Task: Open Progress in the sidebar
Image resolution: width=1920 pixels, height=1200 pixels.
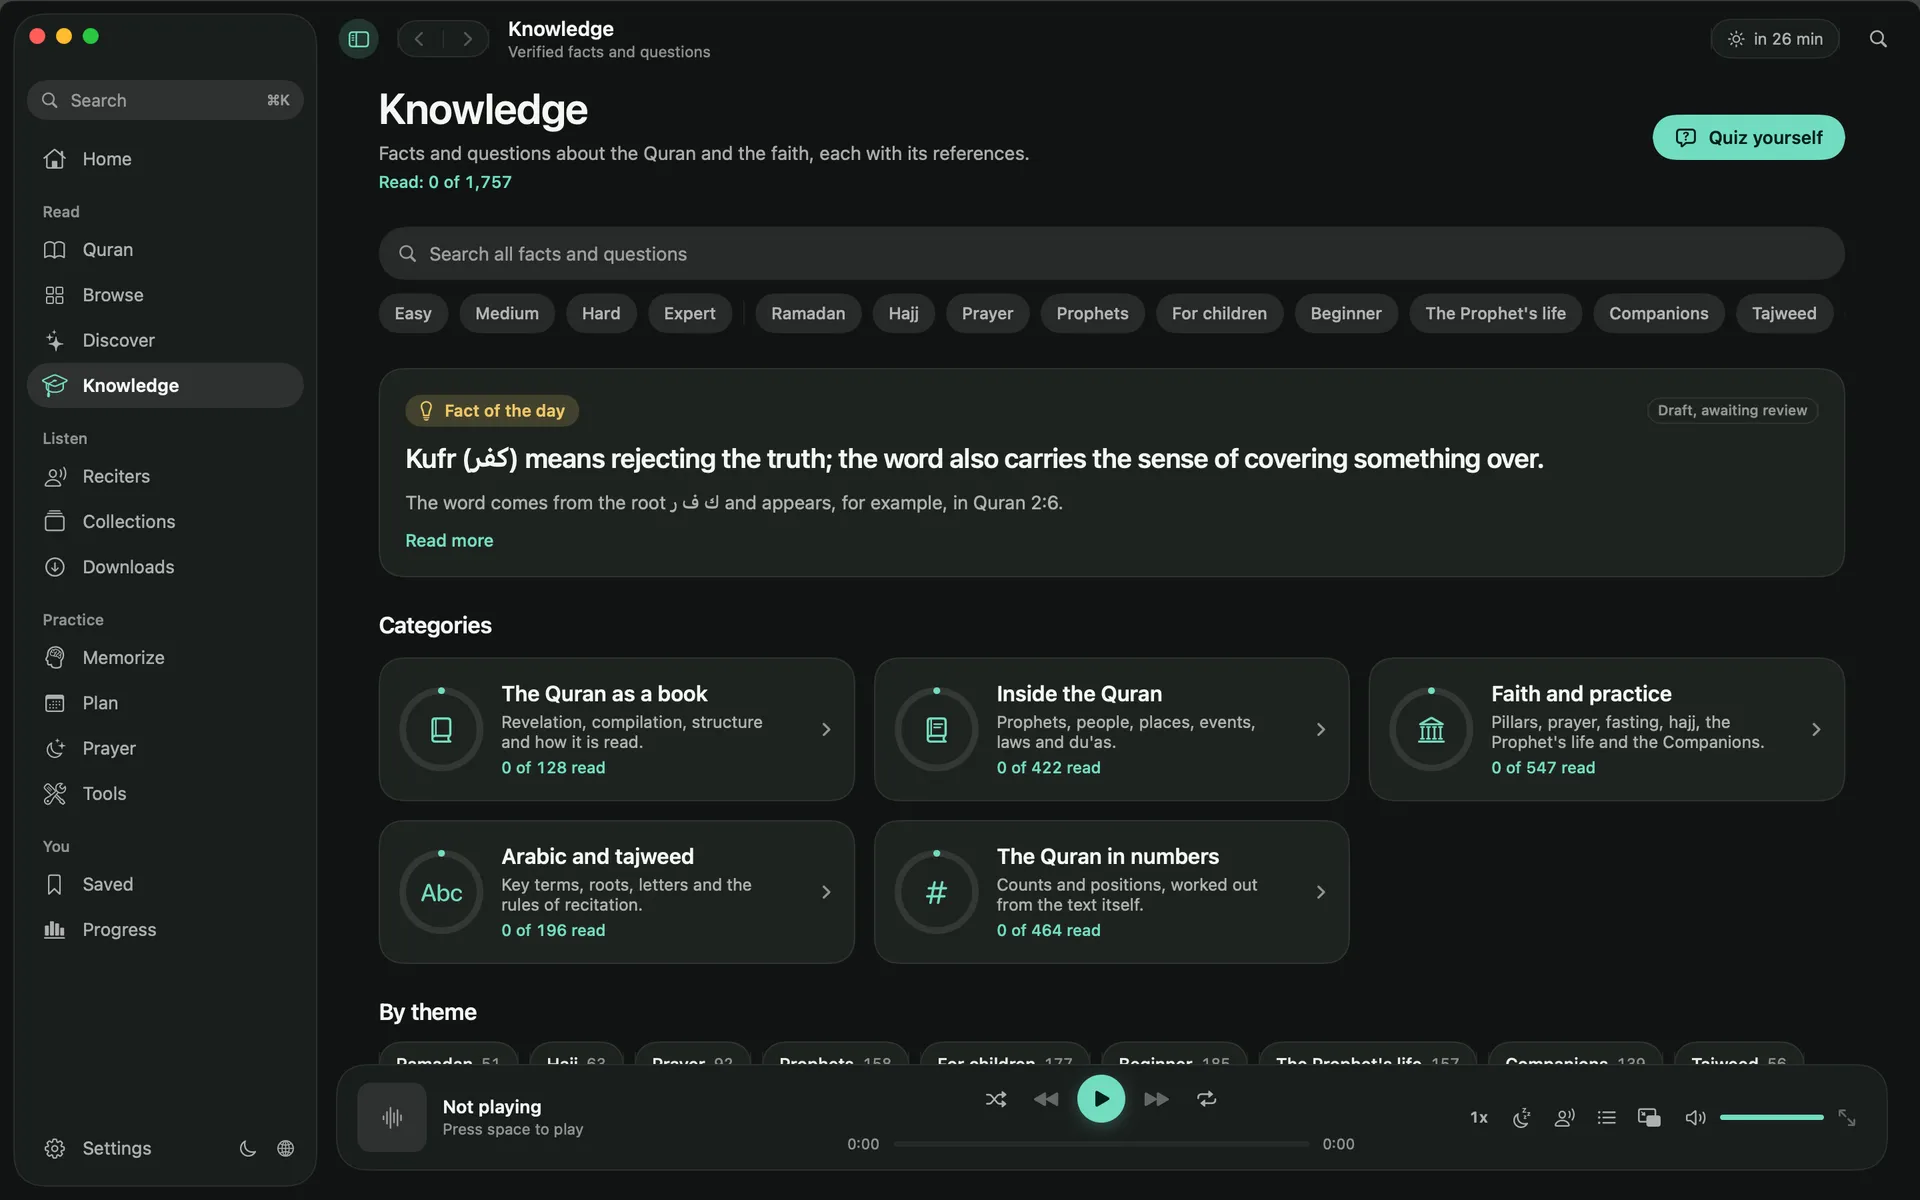Action: (165, 929)
